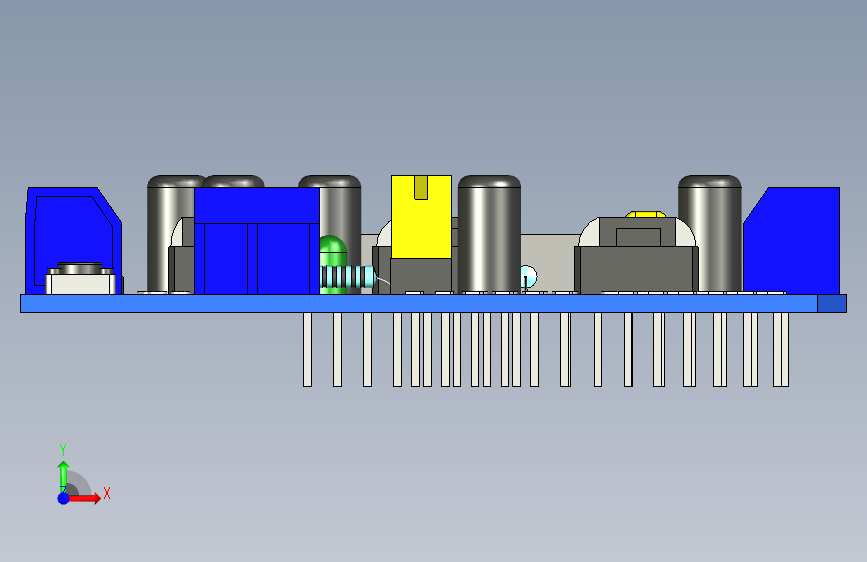This screenshot has width=867, height=562.
Task: Select the leftmost header pin below the board
Action: click(307, 350)
